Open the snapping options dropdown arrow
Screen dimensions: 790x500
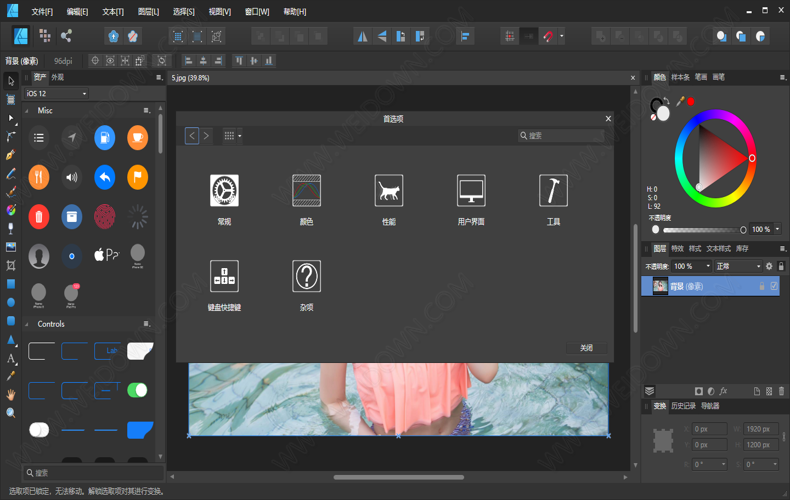[562, 36]
